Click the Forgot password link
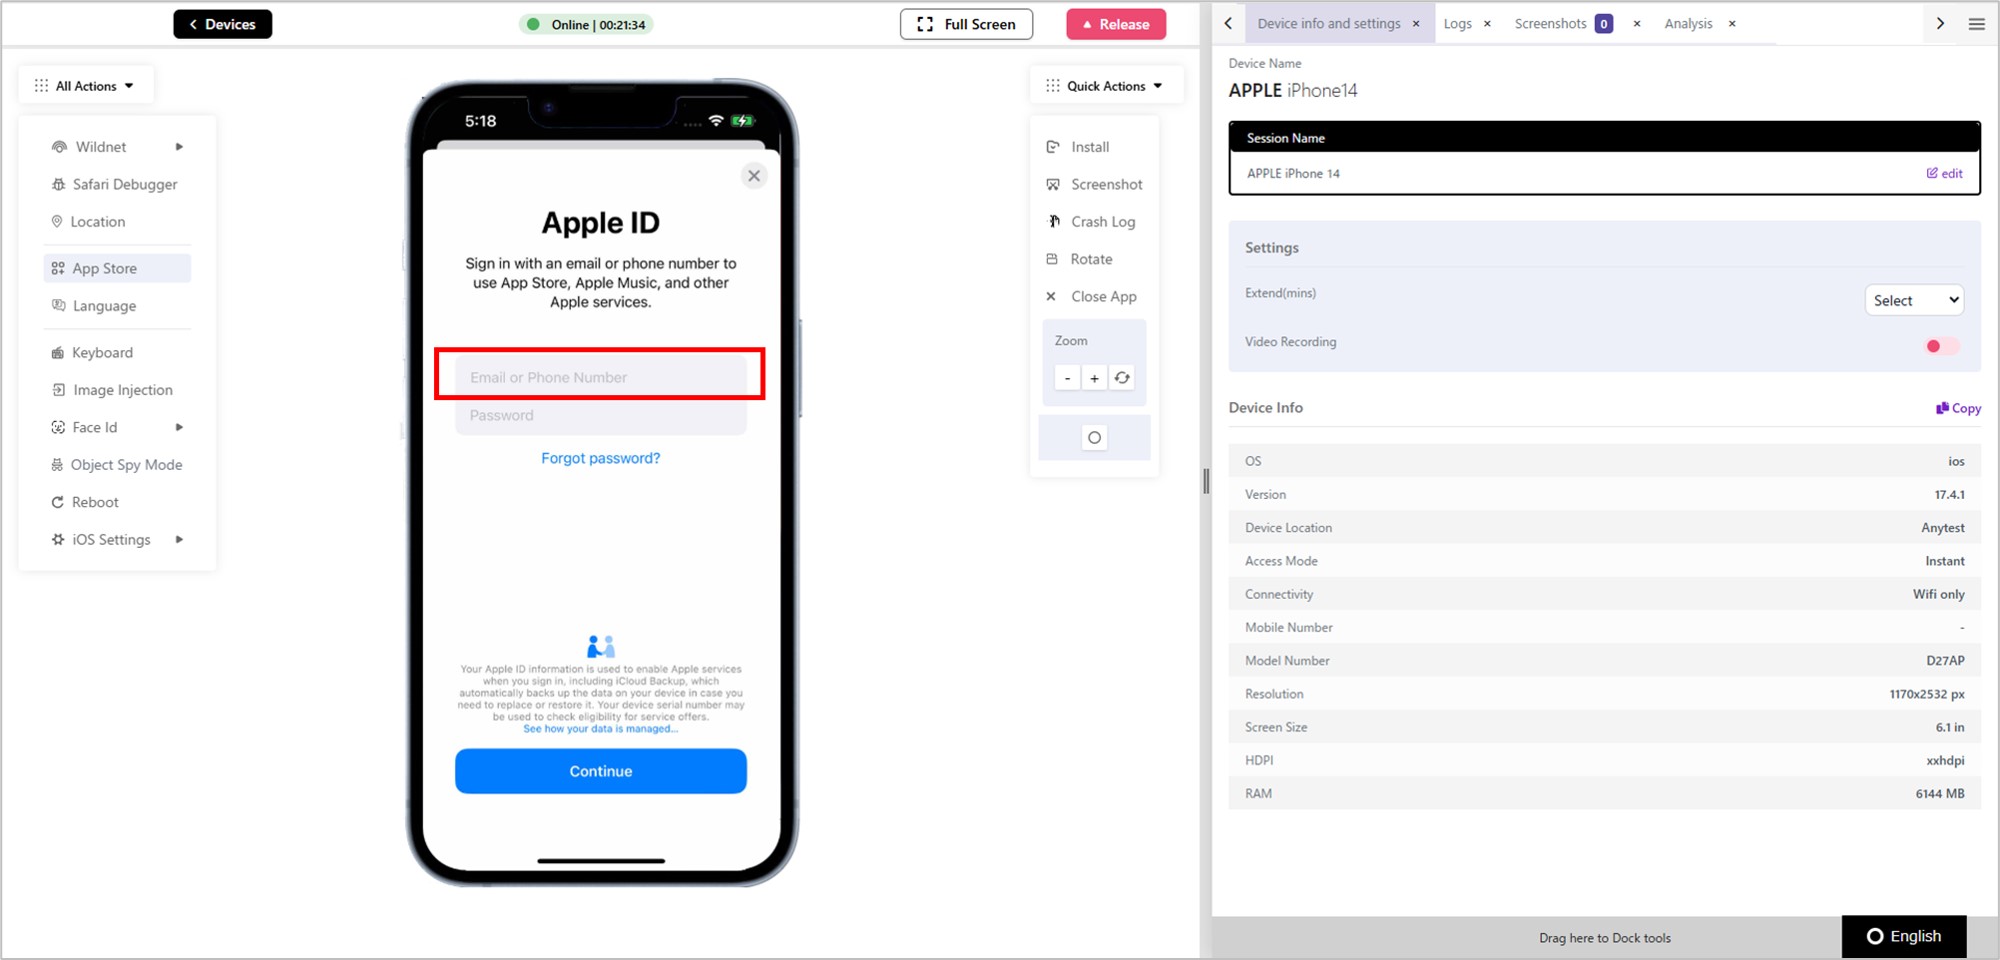 [x=600, y=458]
